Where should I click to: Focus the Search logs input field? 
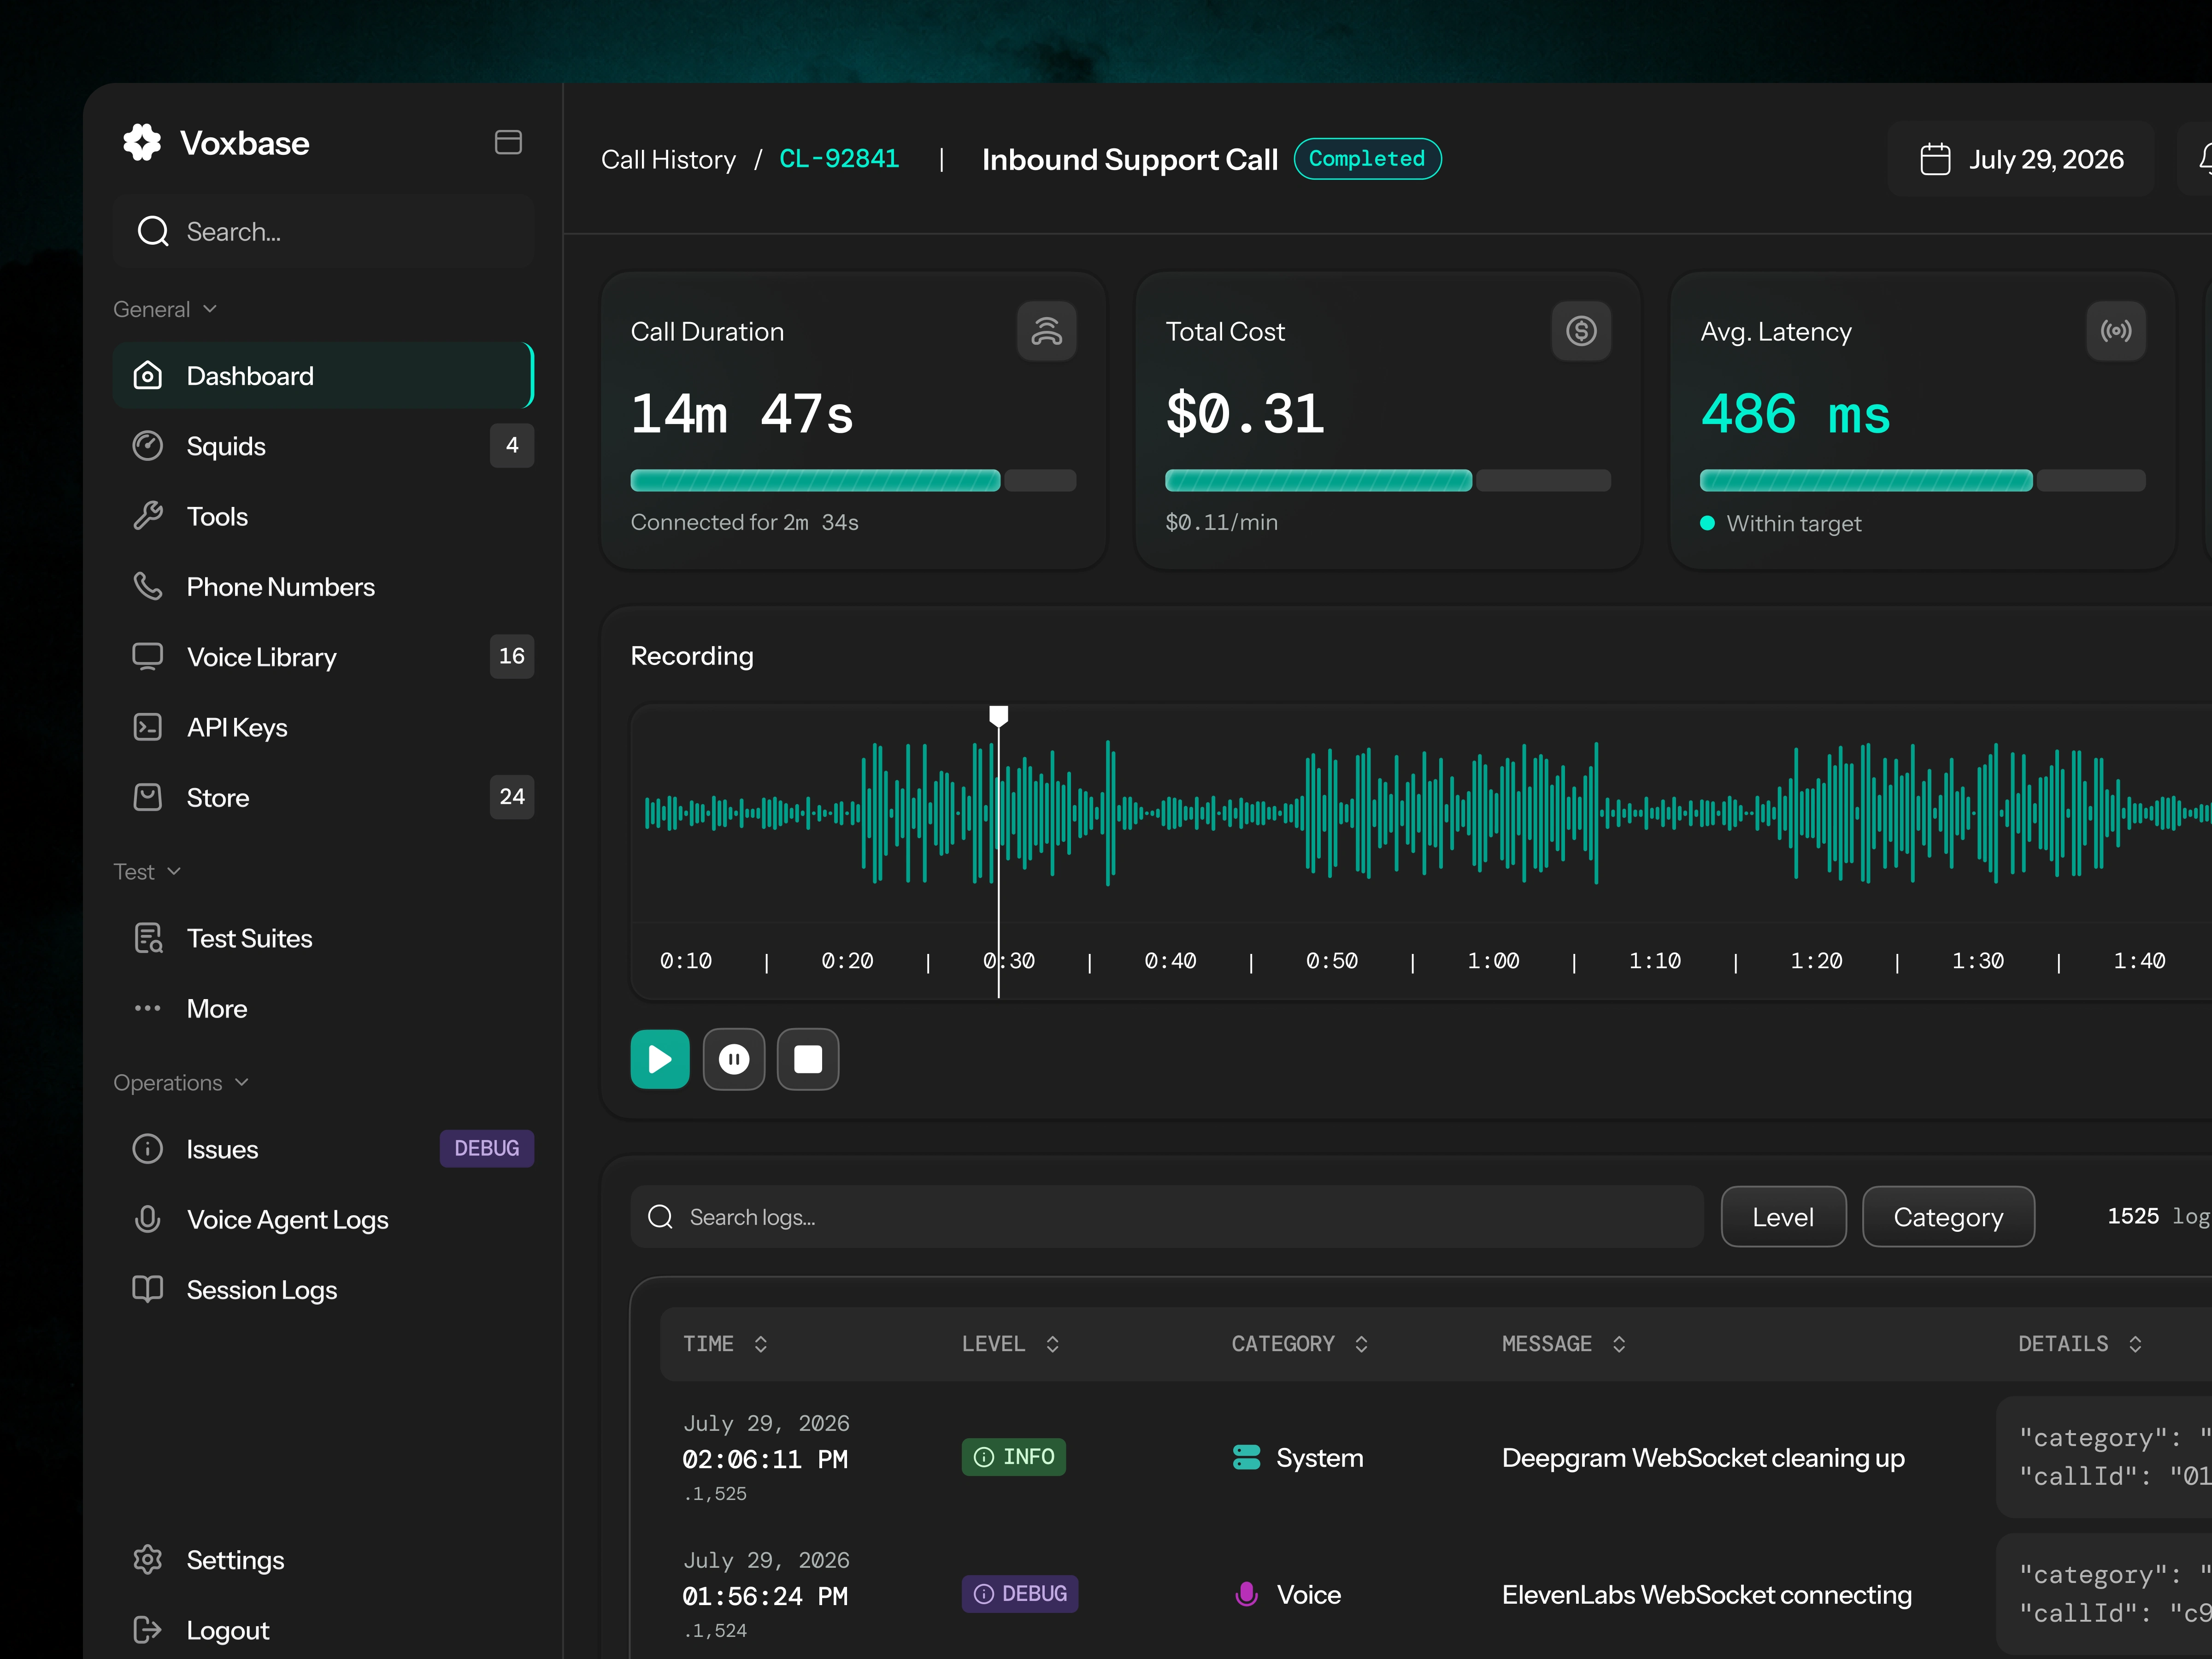(1166, 1217)
